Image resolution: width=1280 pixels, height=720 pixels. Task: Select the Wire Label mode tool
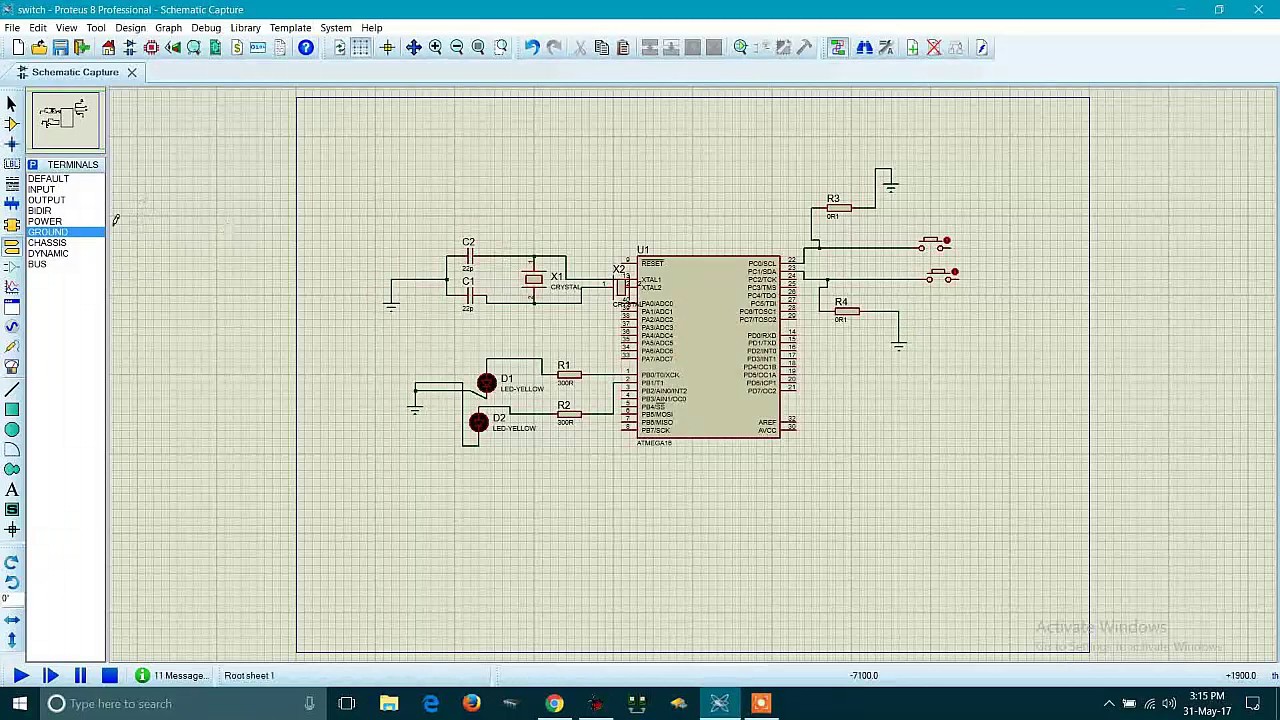(12, 164)
